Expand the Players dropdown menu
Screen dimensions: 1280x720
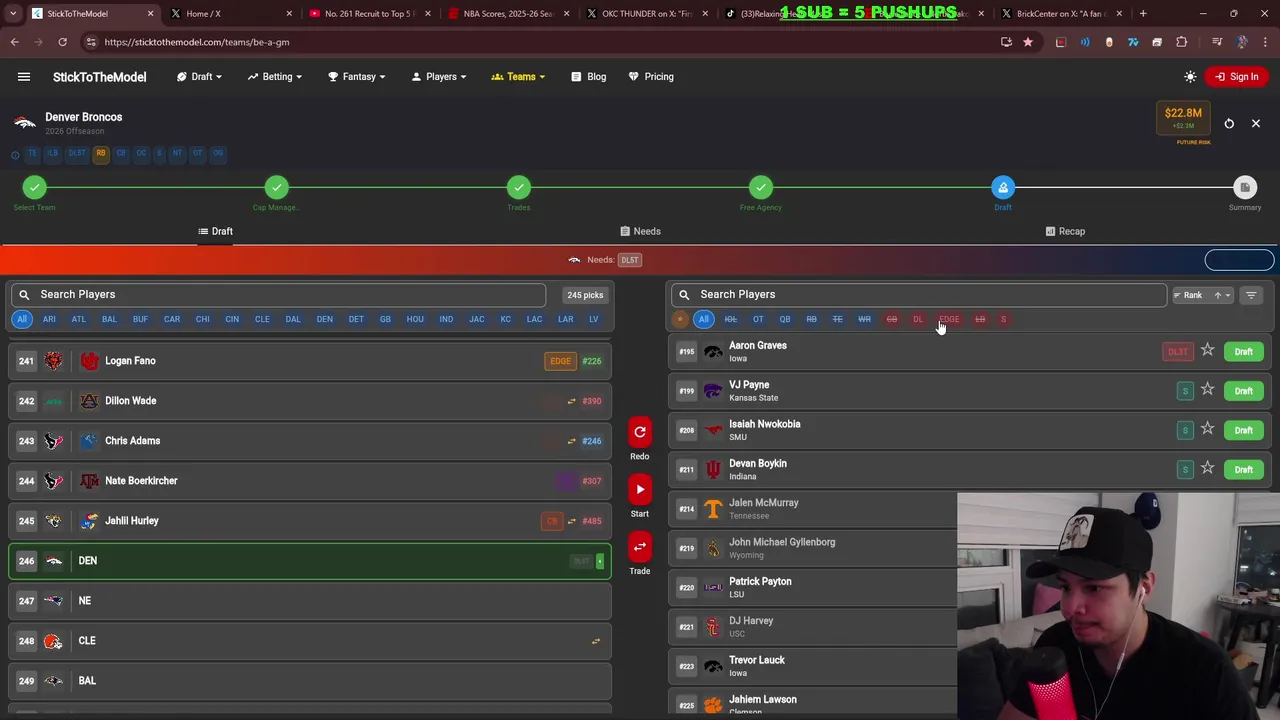pyautogui.click(x=439, y=77)
